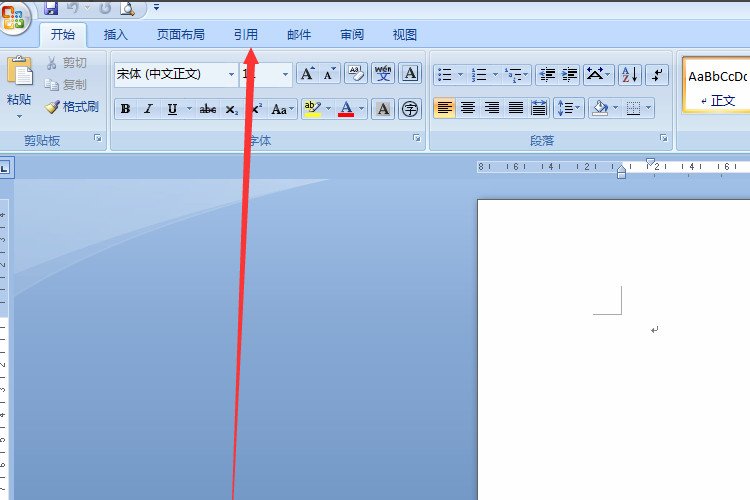Click the Borders icon
This screenshot has width=750, height=500.
click(633, 108)
